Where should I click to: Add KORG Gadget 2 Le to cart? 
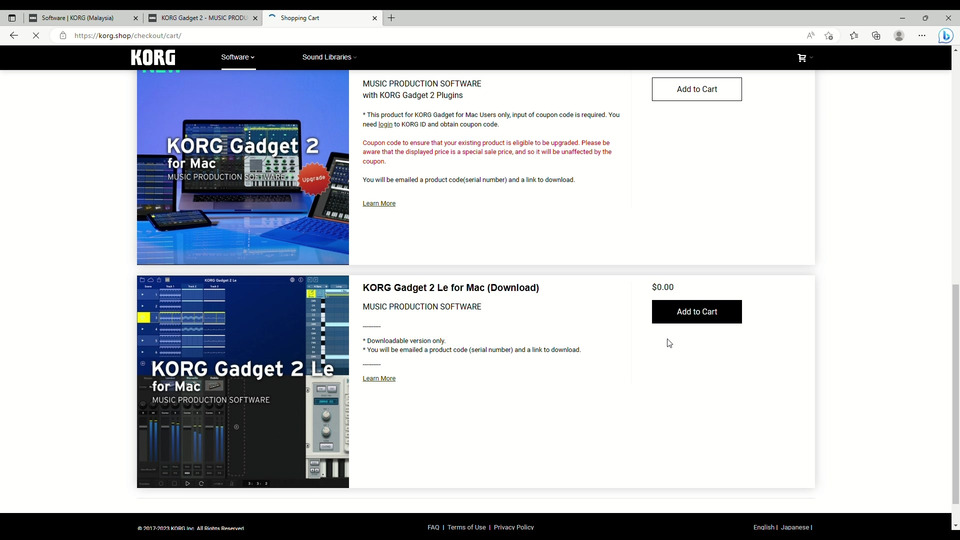[697, 312]
